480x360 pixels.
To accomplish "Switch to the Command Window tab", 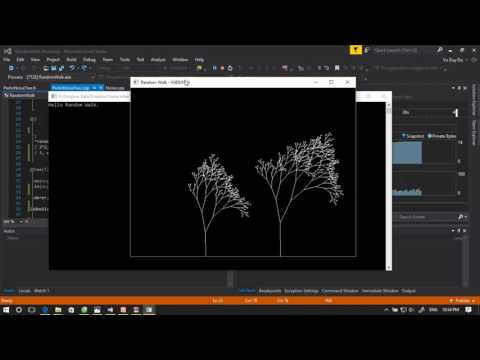I will [x=340, y=291].
